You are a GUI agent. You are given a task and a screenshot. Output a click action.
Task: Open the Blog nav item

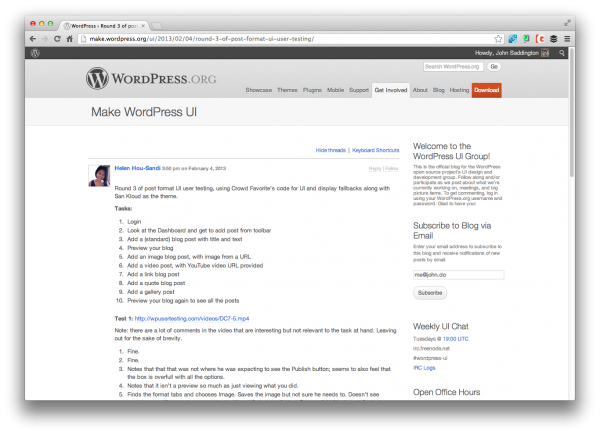tap(439, 90)
